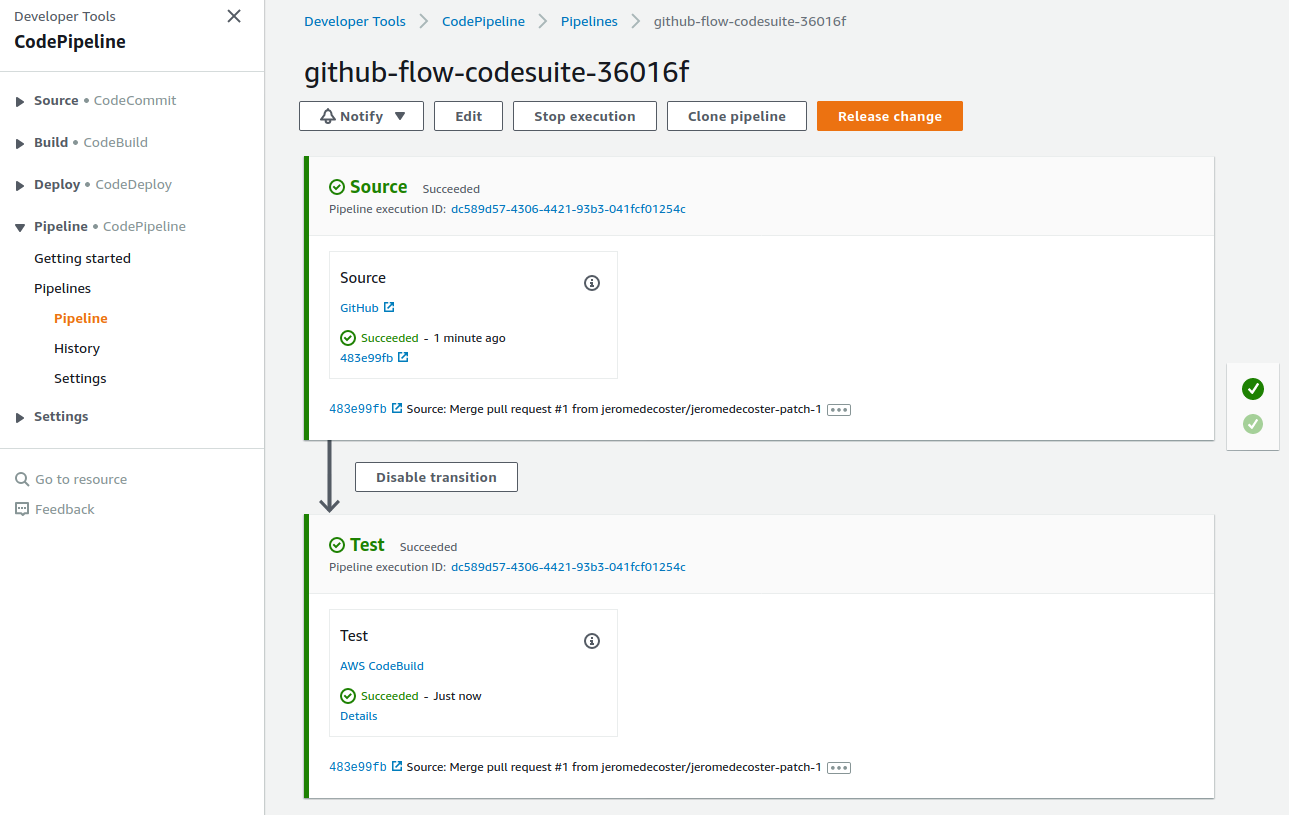Viewport: 1289px width, 815px height.
Task: Open the GitHub provider link
Action: (359, 308)
